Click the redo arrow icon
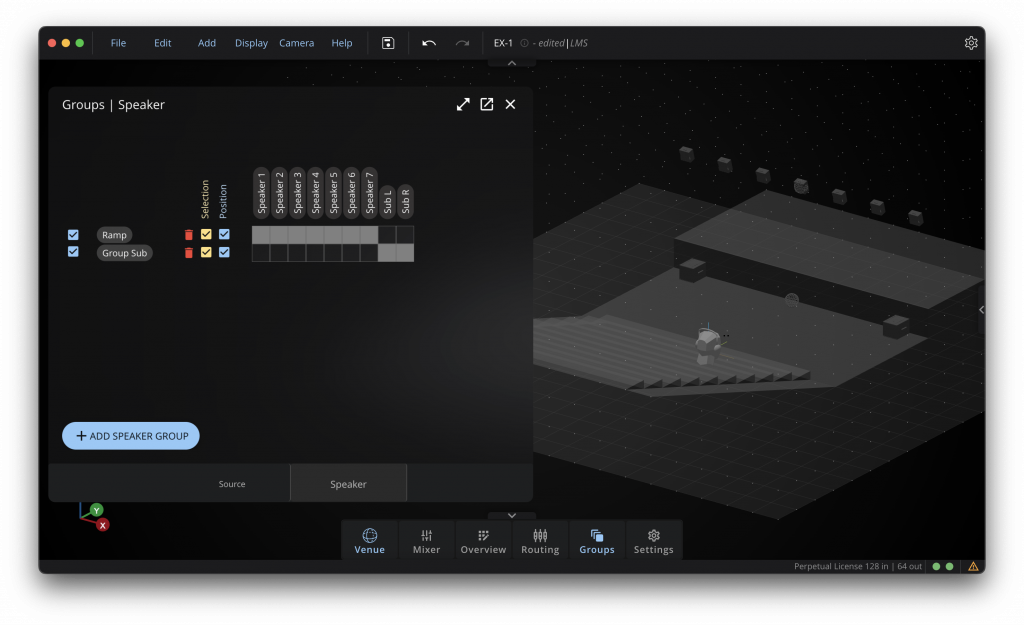 tap(462, 43)
